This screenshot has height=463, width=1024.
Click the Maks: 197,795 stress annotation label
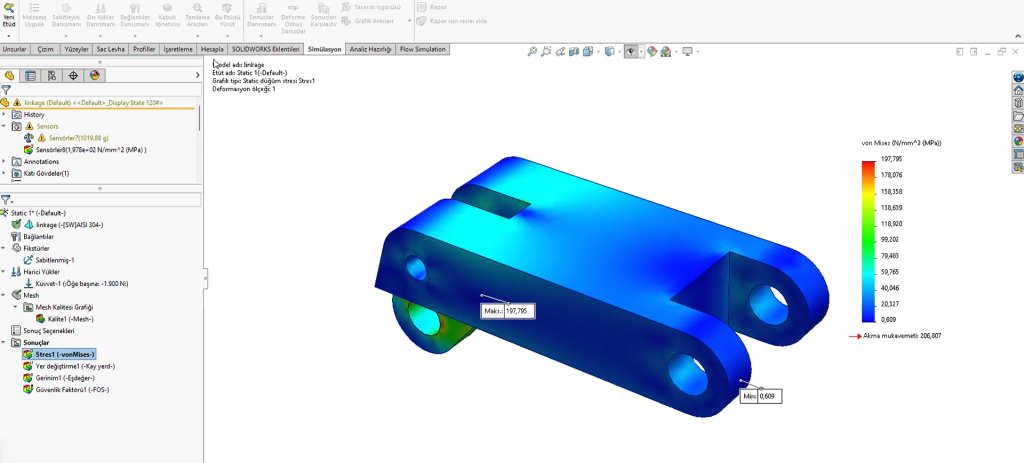coord(510,311)
